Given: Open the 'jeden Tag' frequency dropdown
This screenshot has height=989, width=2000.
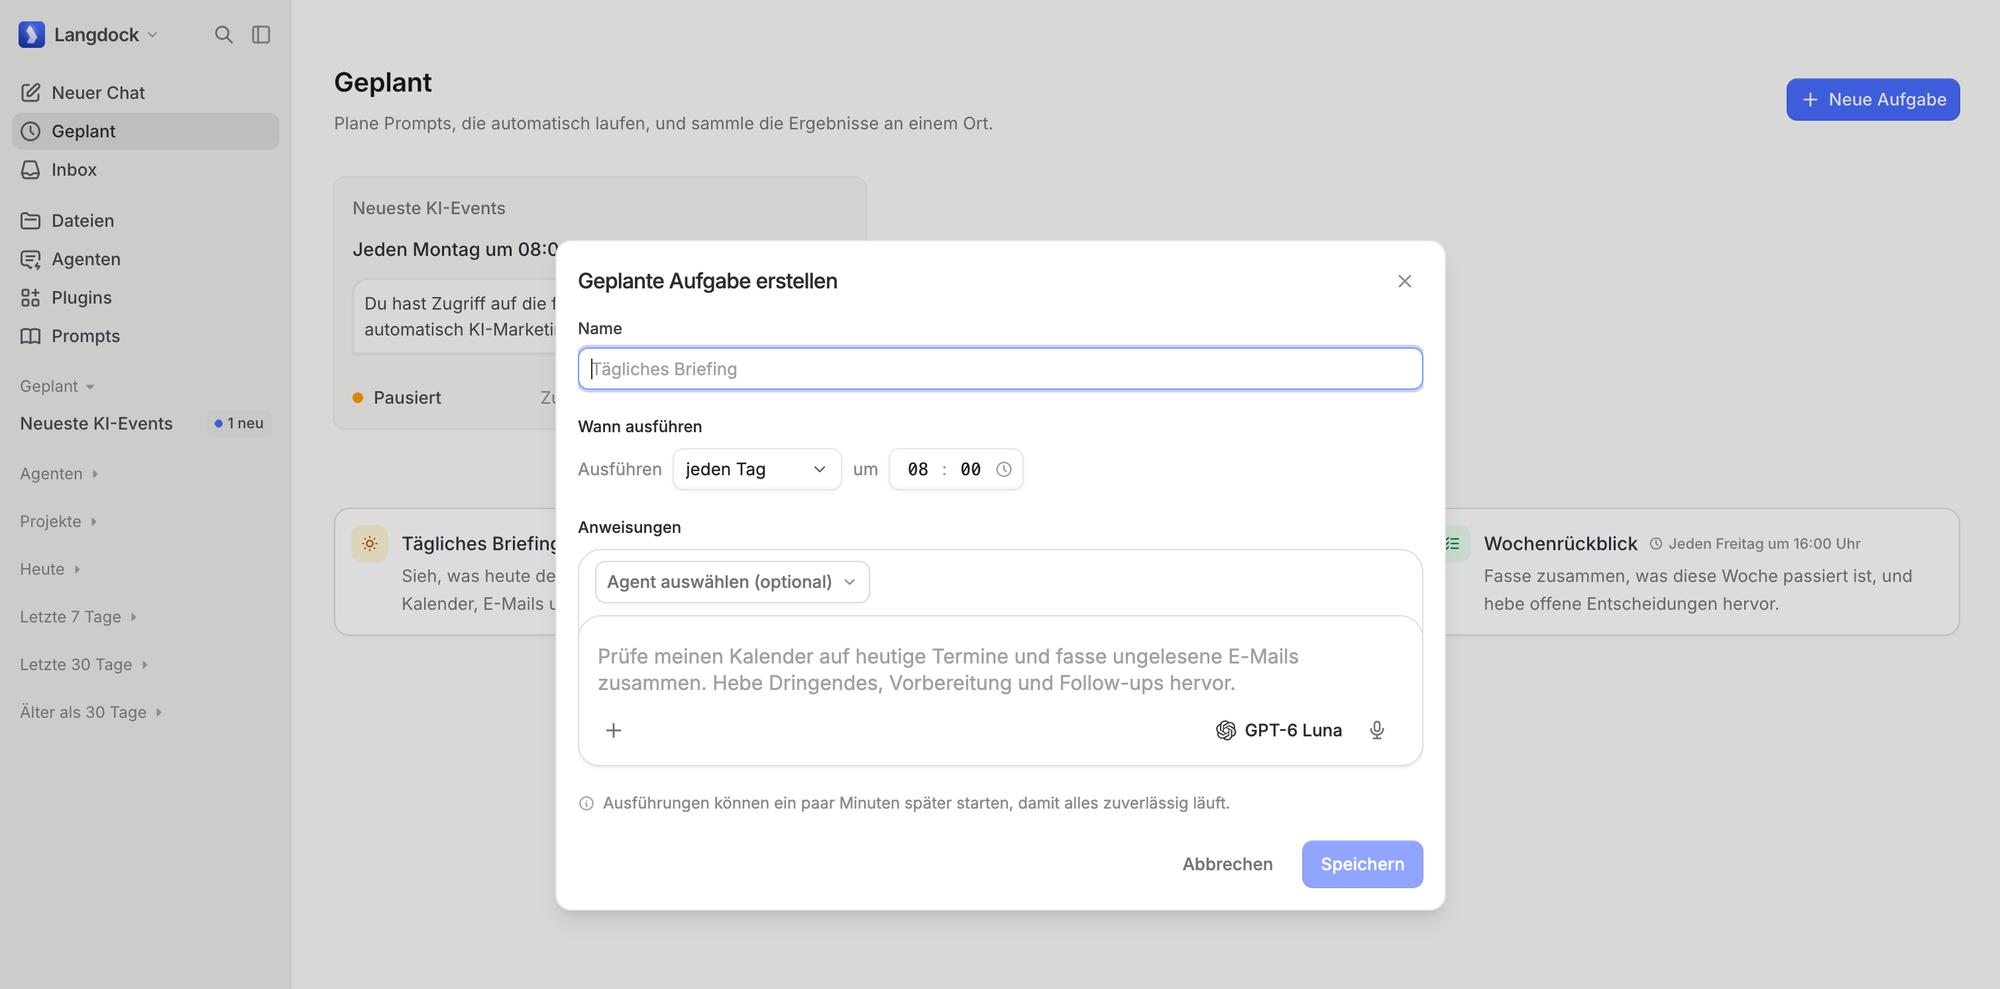Looking at the screenshot, I should pyautogui.click(x=757, y=469).
